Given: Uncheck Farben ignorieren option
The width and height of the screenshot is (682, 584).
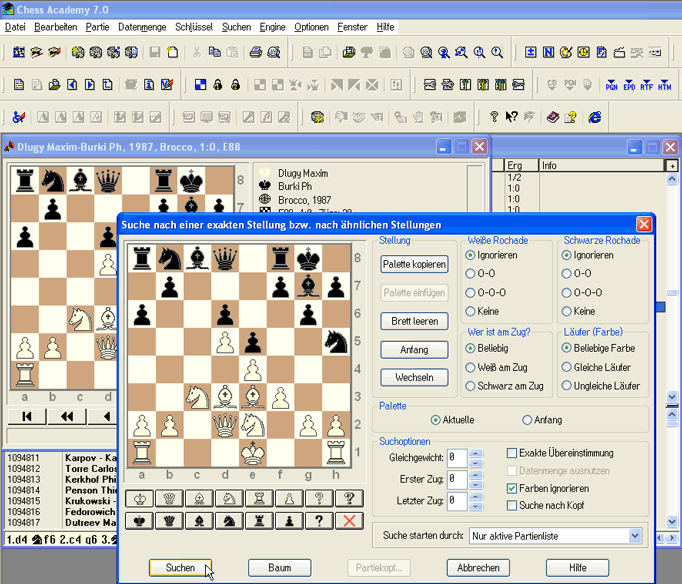Looking at the screenshot, I should [x=513, y=488].
